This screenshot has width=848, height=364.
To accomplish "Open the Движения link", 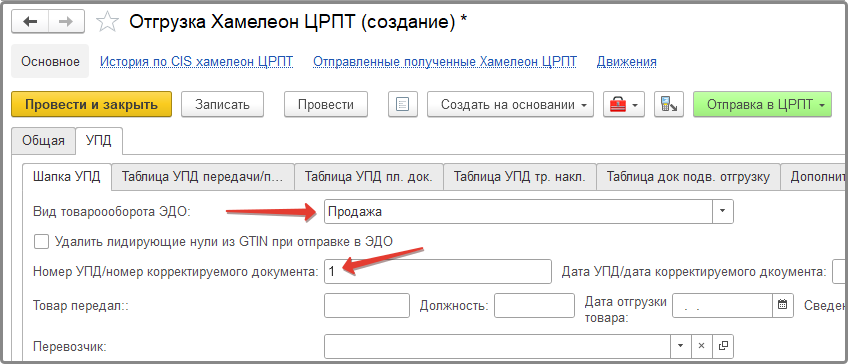I will point(627,62).
